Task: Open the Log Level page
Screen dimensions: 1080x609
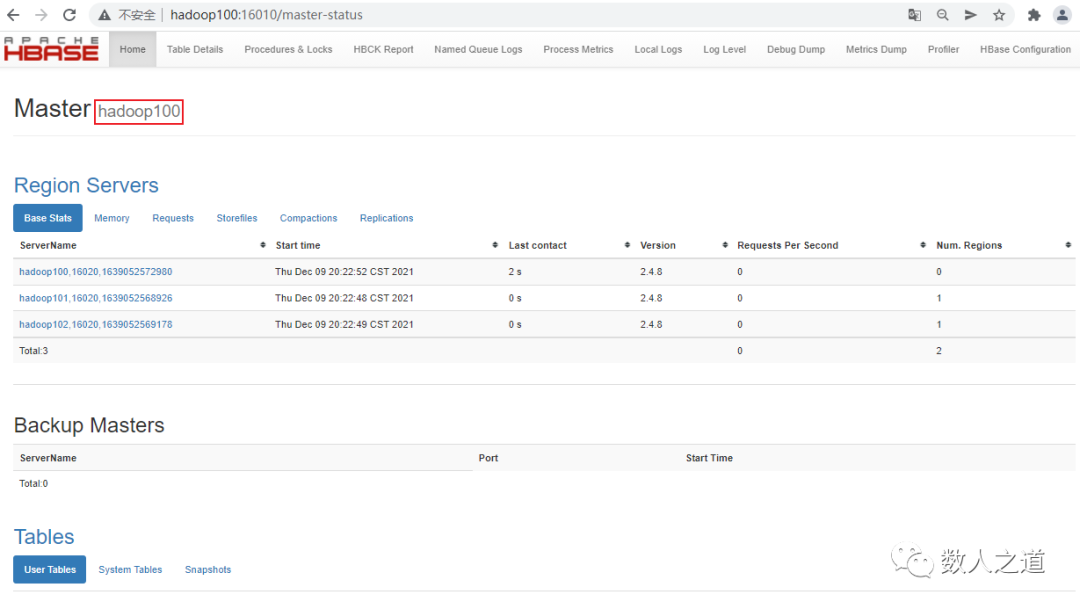Action: click(x=724, y=50)
